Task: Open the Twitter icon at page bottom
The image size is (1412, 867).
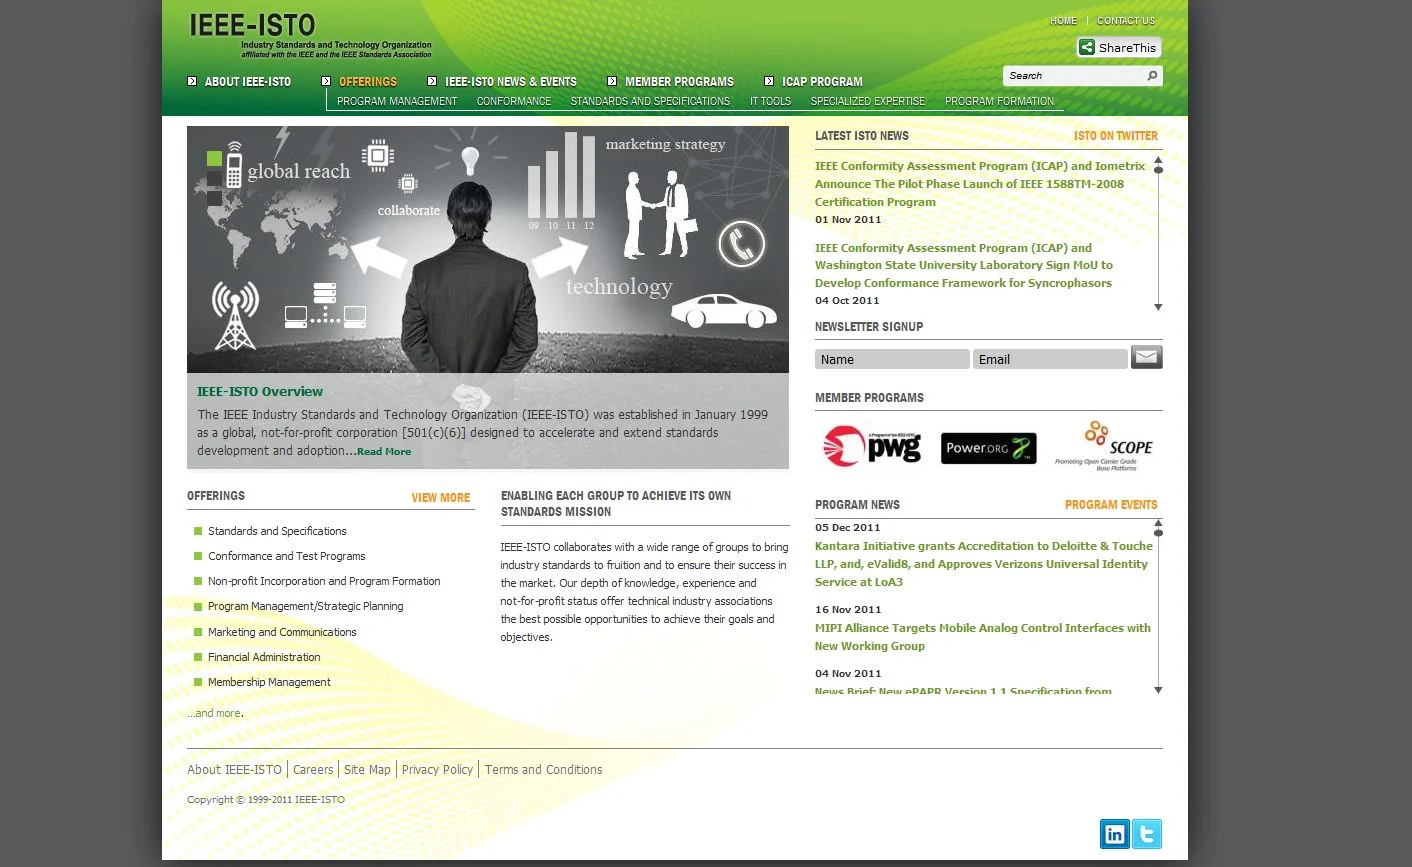Action: [x=1146, y=833]
